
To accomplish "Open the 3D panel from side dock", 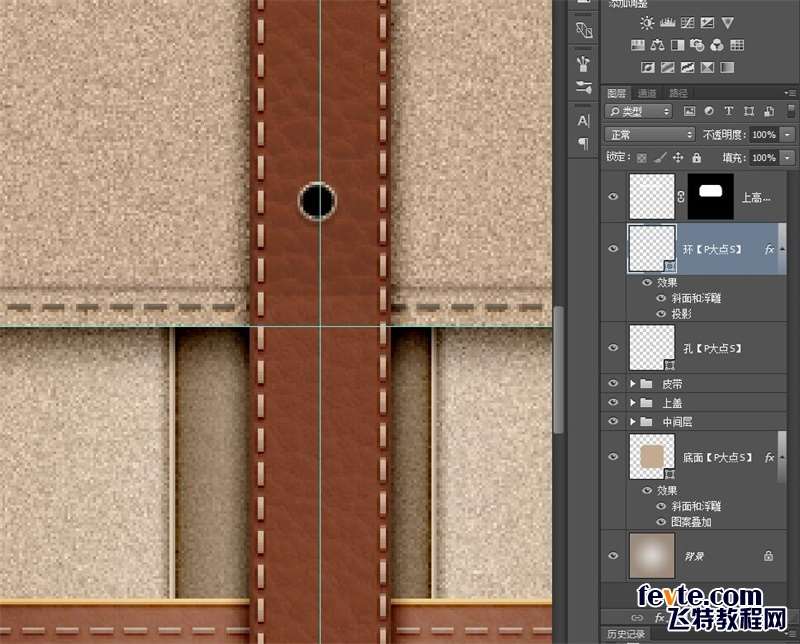I will (x=584, y=30).
